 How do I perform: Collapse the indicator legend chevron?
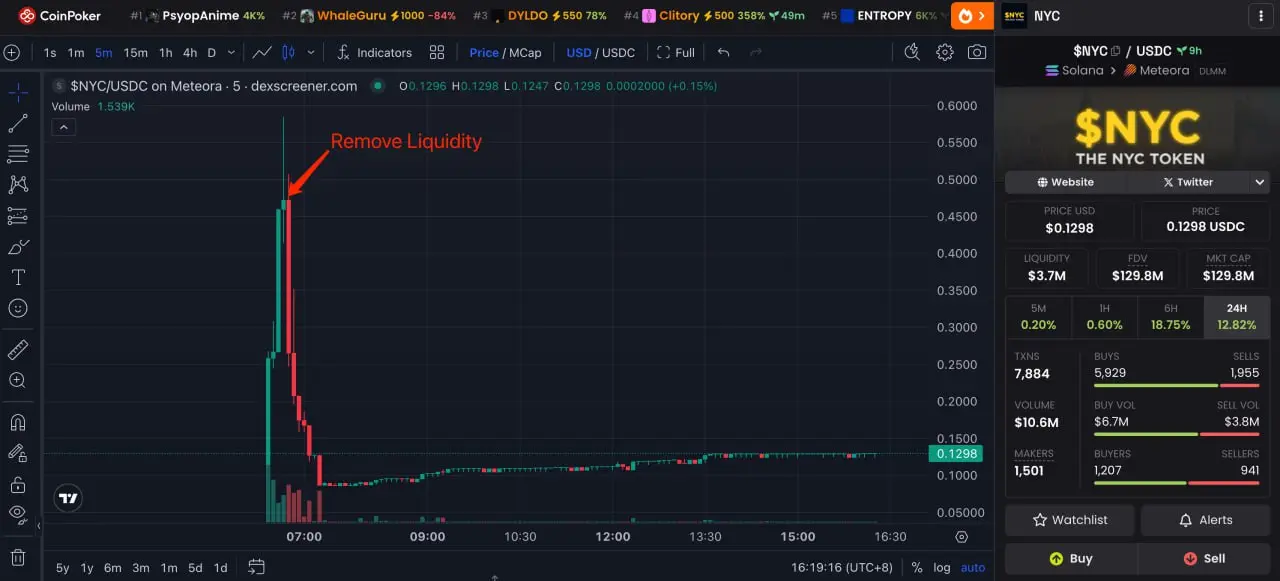click(63, 127)
